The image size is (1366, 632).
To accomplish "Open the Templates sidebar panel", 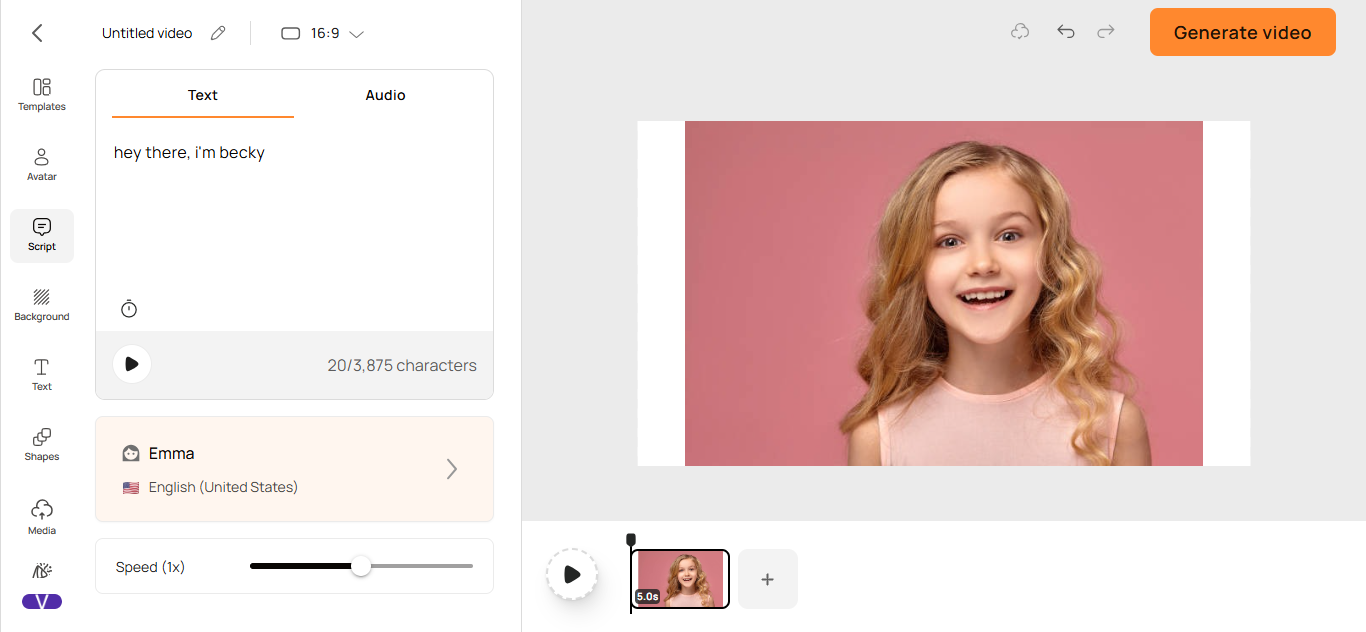I will point(42,95).
